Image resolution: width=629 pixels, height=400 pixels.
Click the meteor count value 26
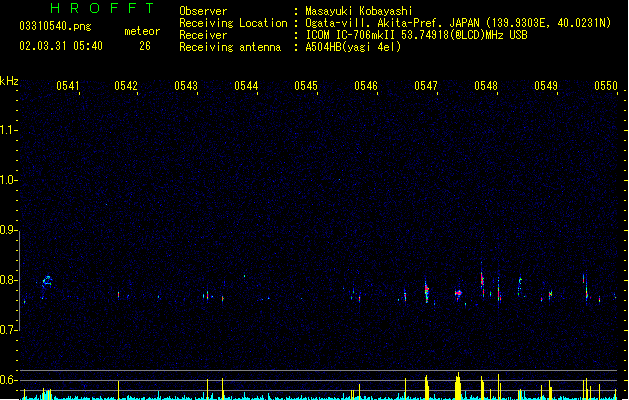click(x=145, y=46)
